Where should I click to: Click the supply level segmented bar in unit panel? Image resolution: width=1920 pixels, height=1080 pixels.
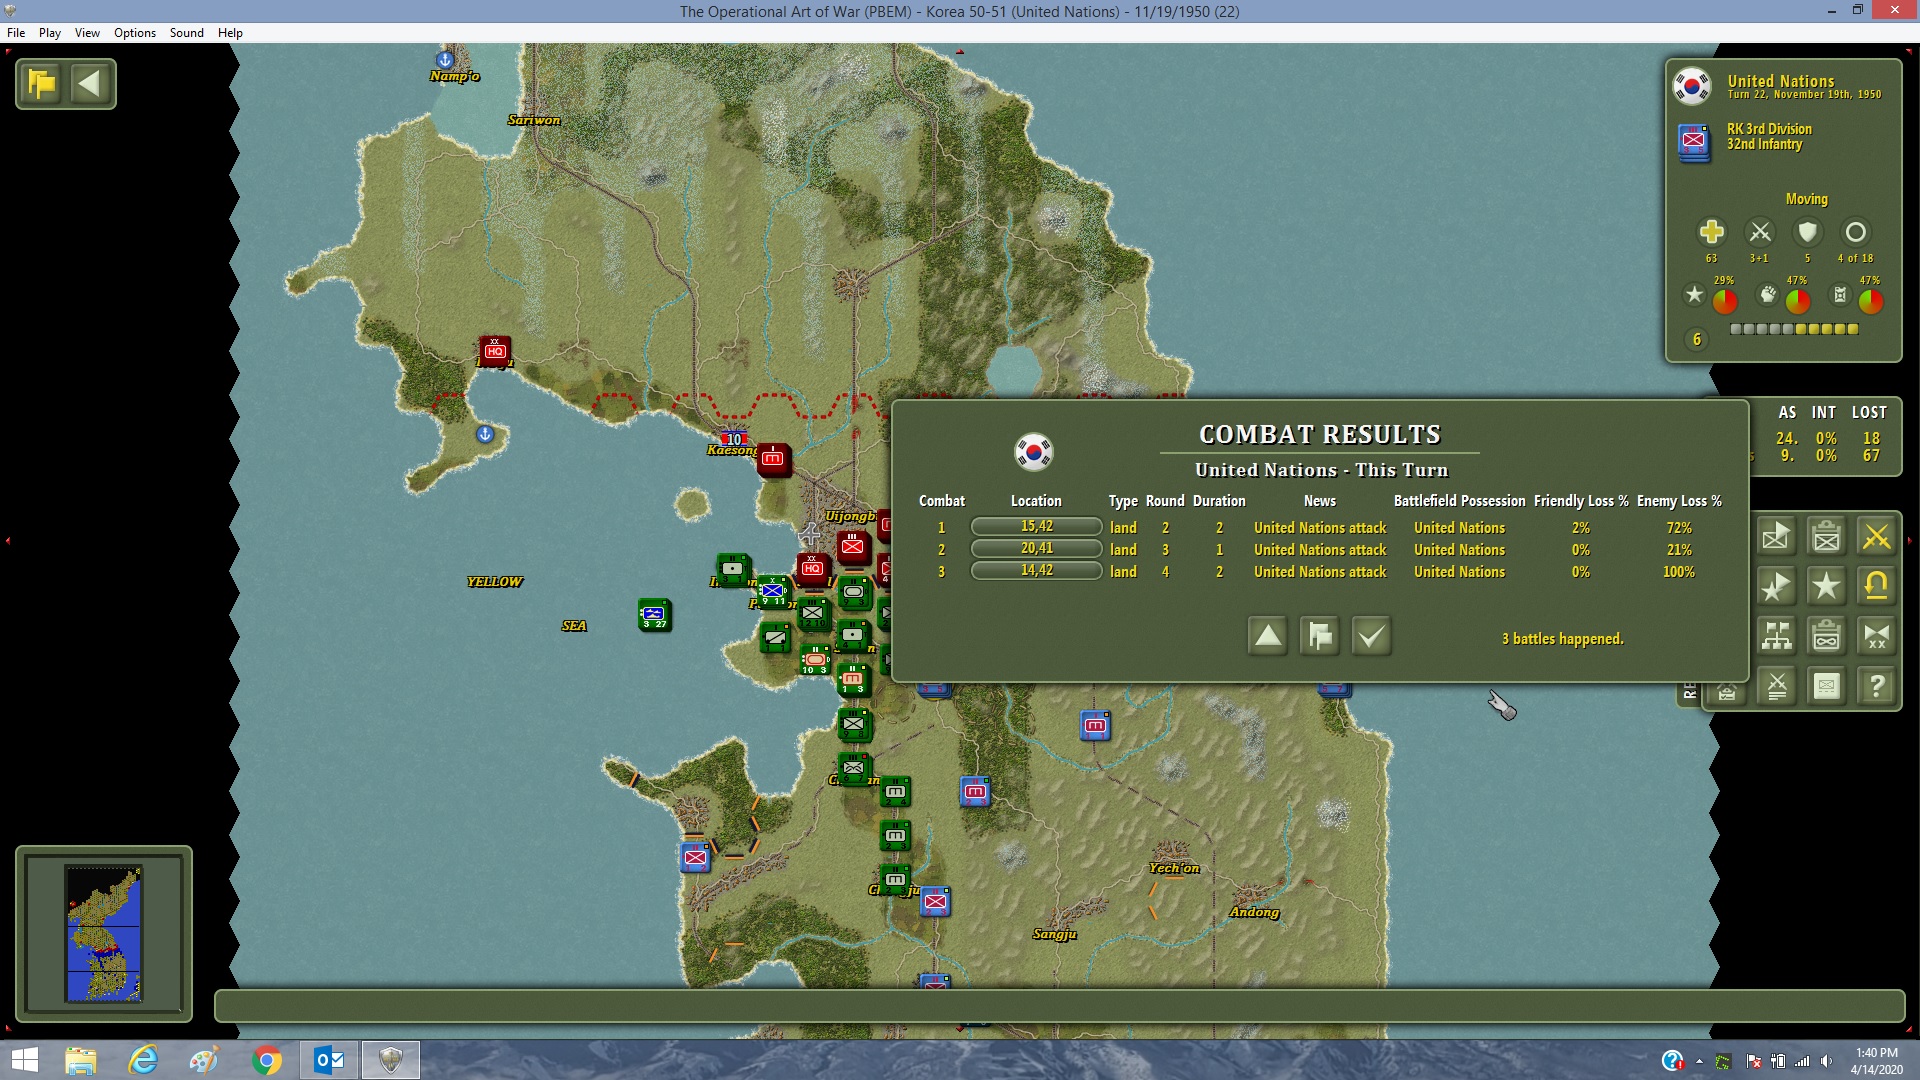point(1794,329)
